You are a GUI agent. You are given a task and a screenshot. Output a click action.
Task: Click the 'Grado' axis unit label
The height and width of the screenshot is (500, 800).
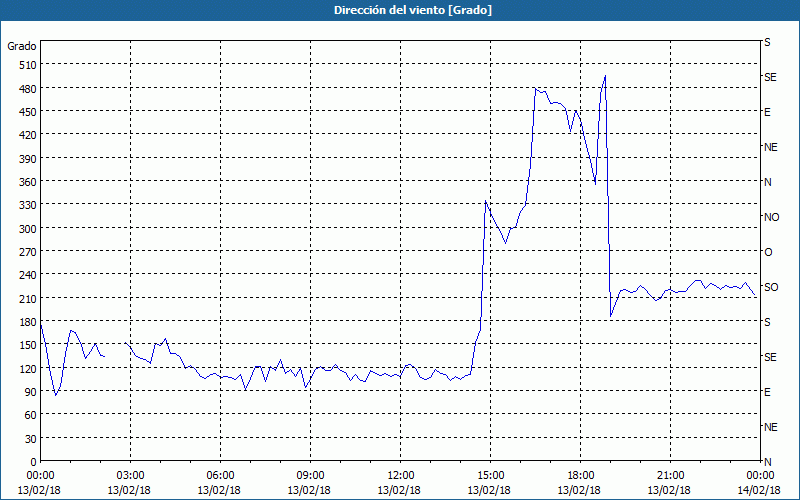pyautogui.click(x=21, y=46)
